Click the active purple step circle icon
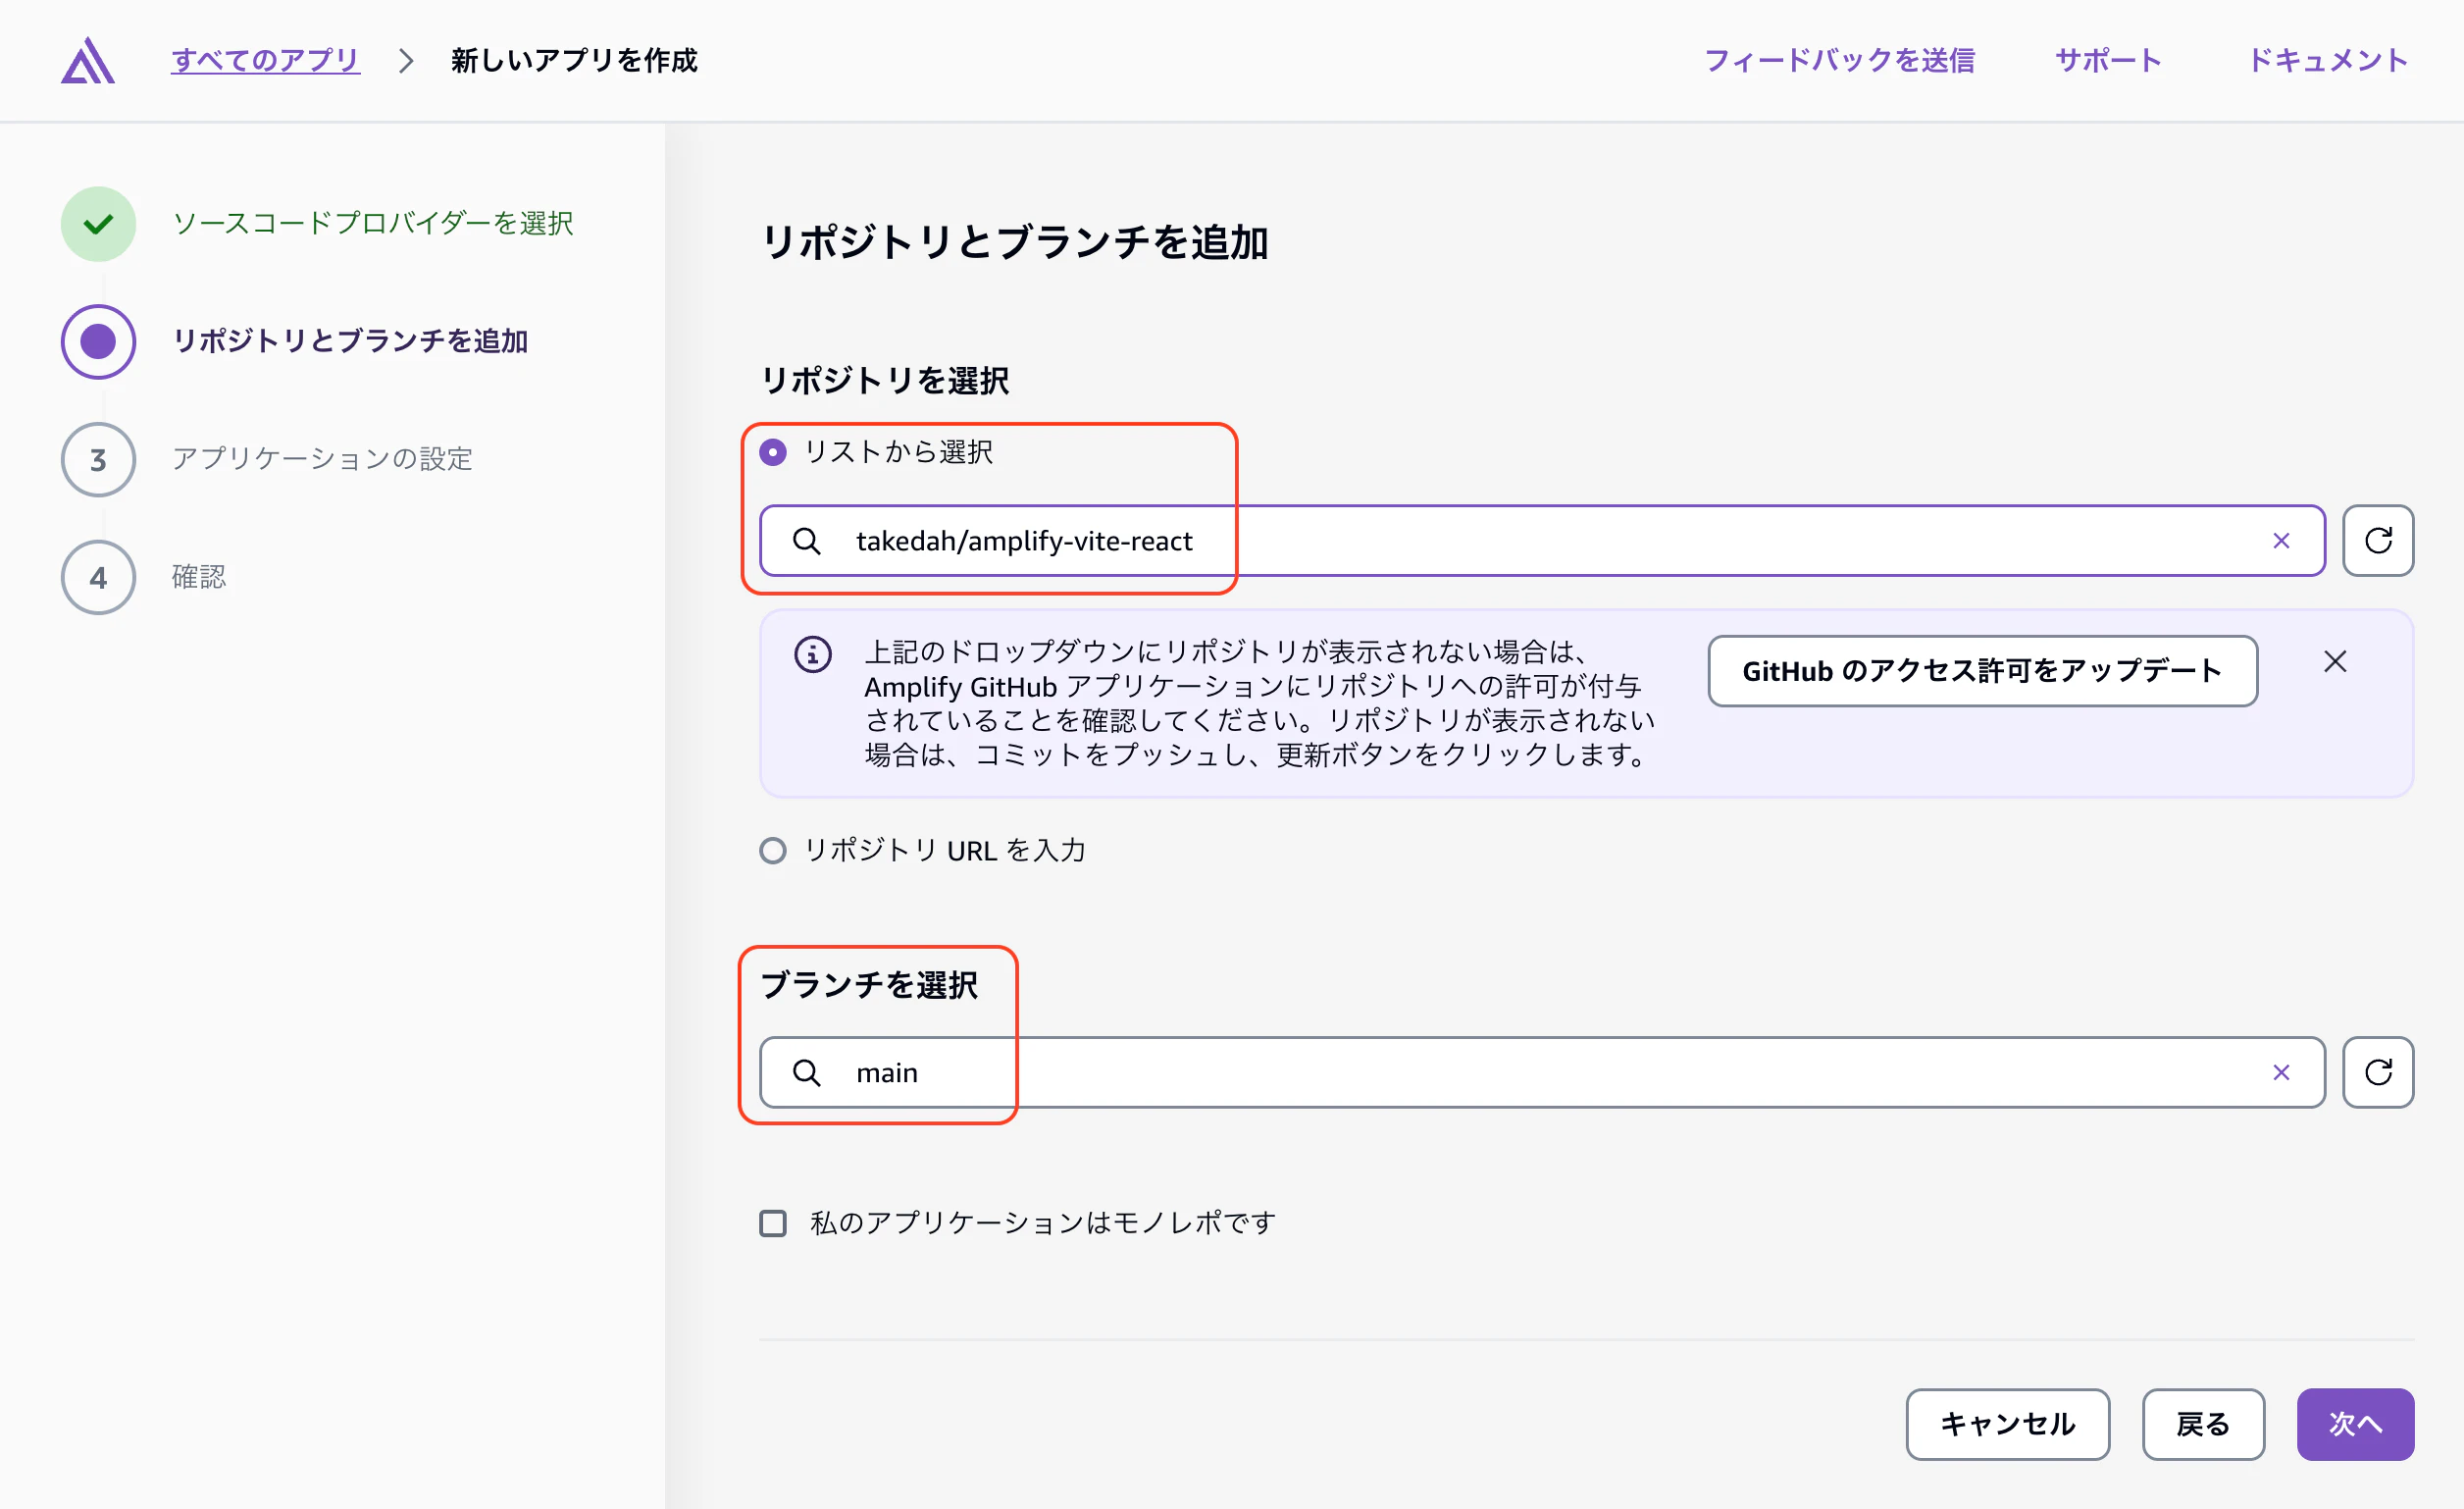This screenshot has height=1509, width=2464. [98, 342]
